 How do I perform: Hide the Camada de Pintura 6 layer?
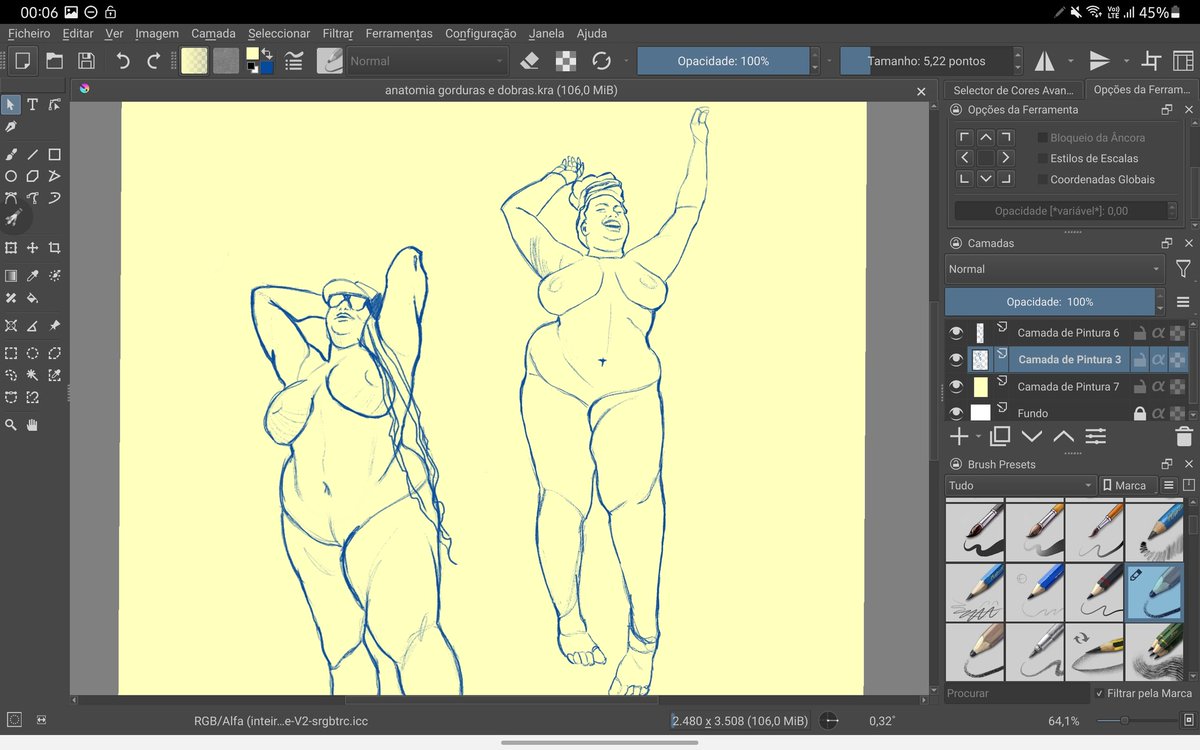[956, 333]
